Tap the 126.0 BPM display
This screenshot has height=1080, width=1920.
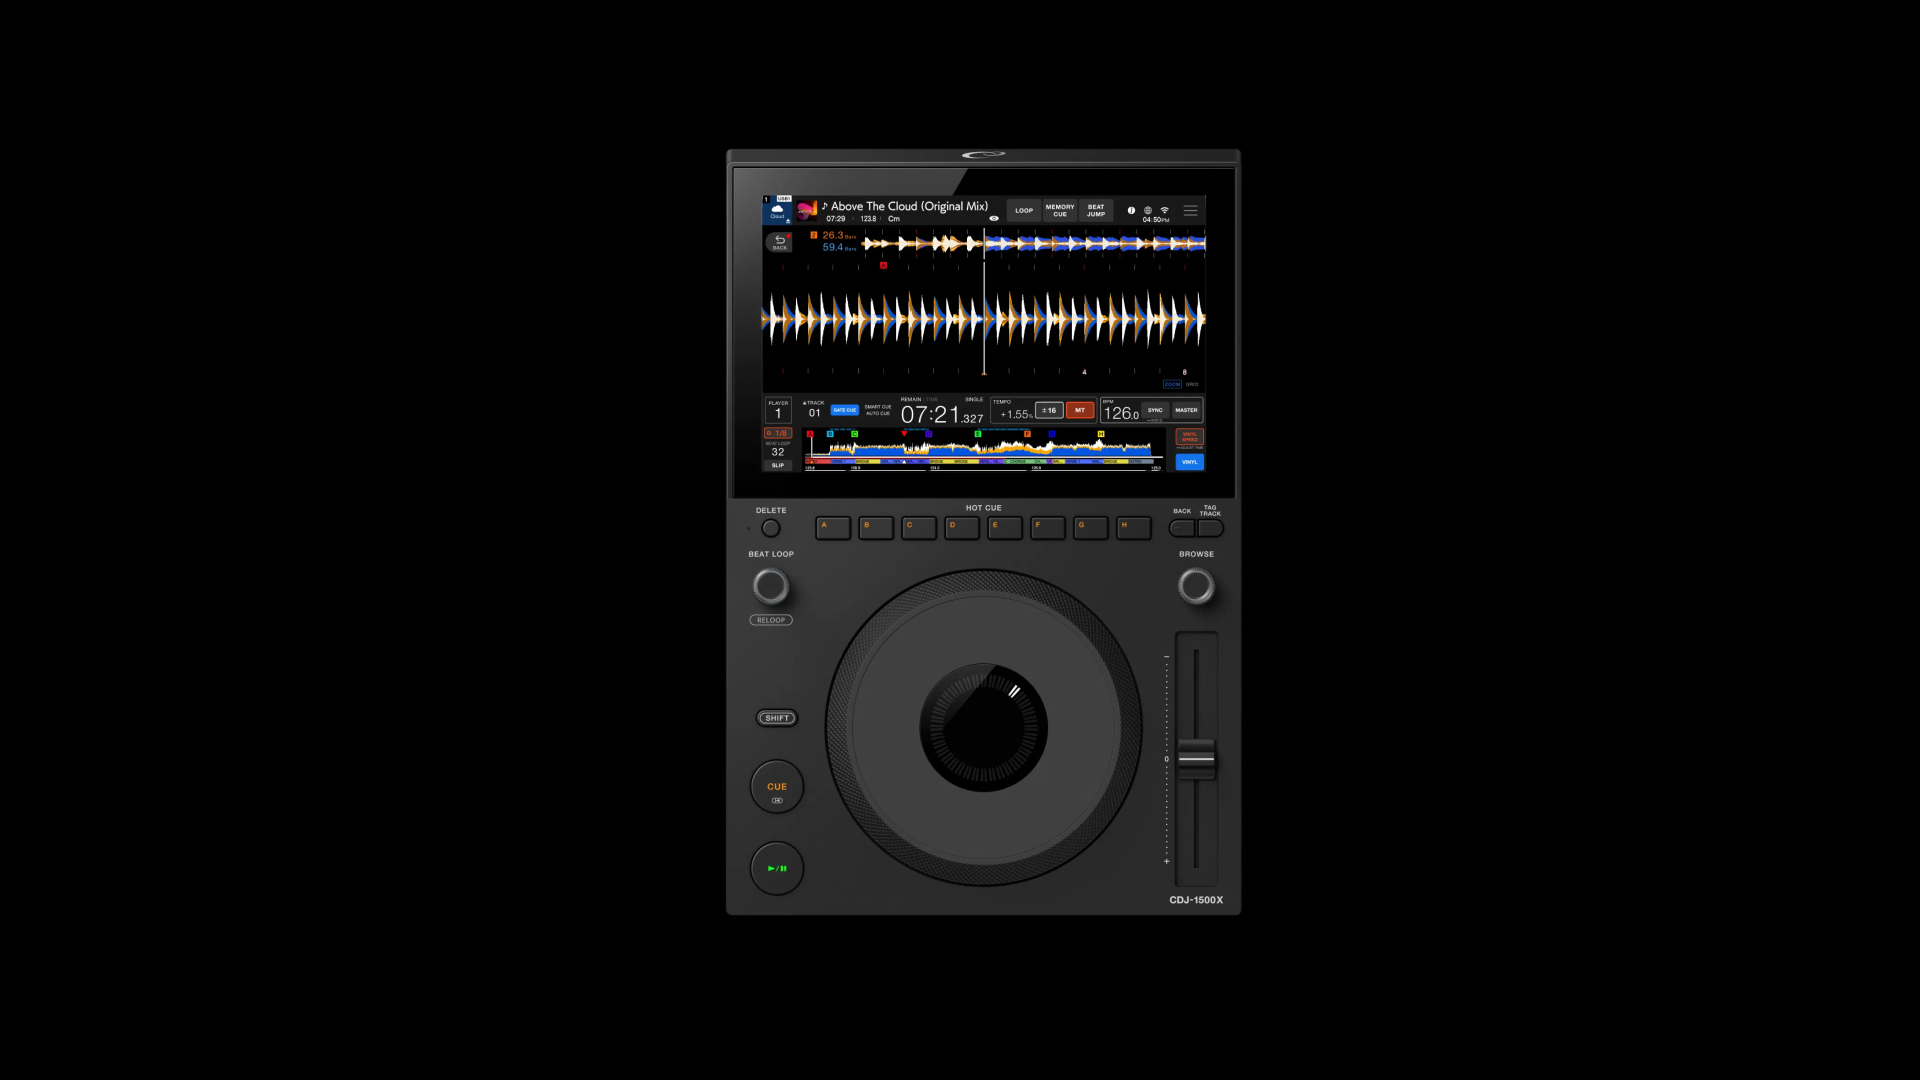(1121, 413)
